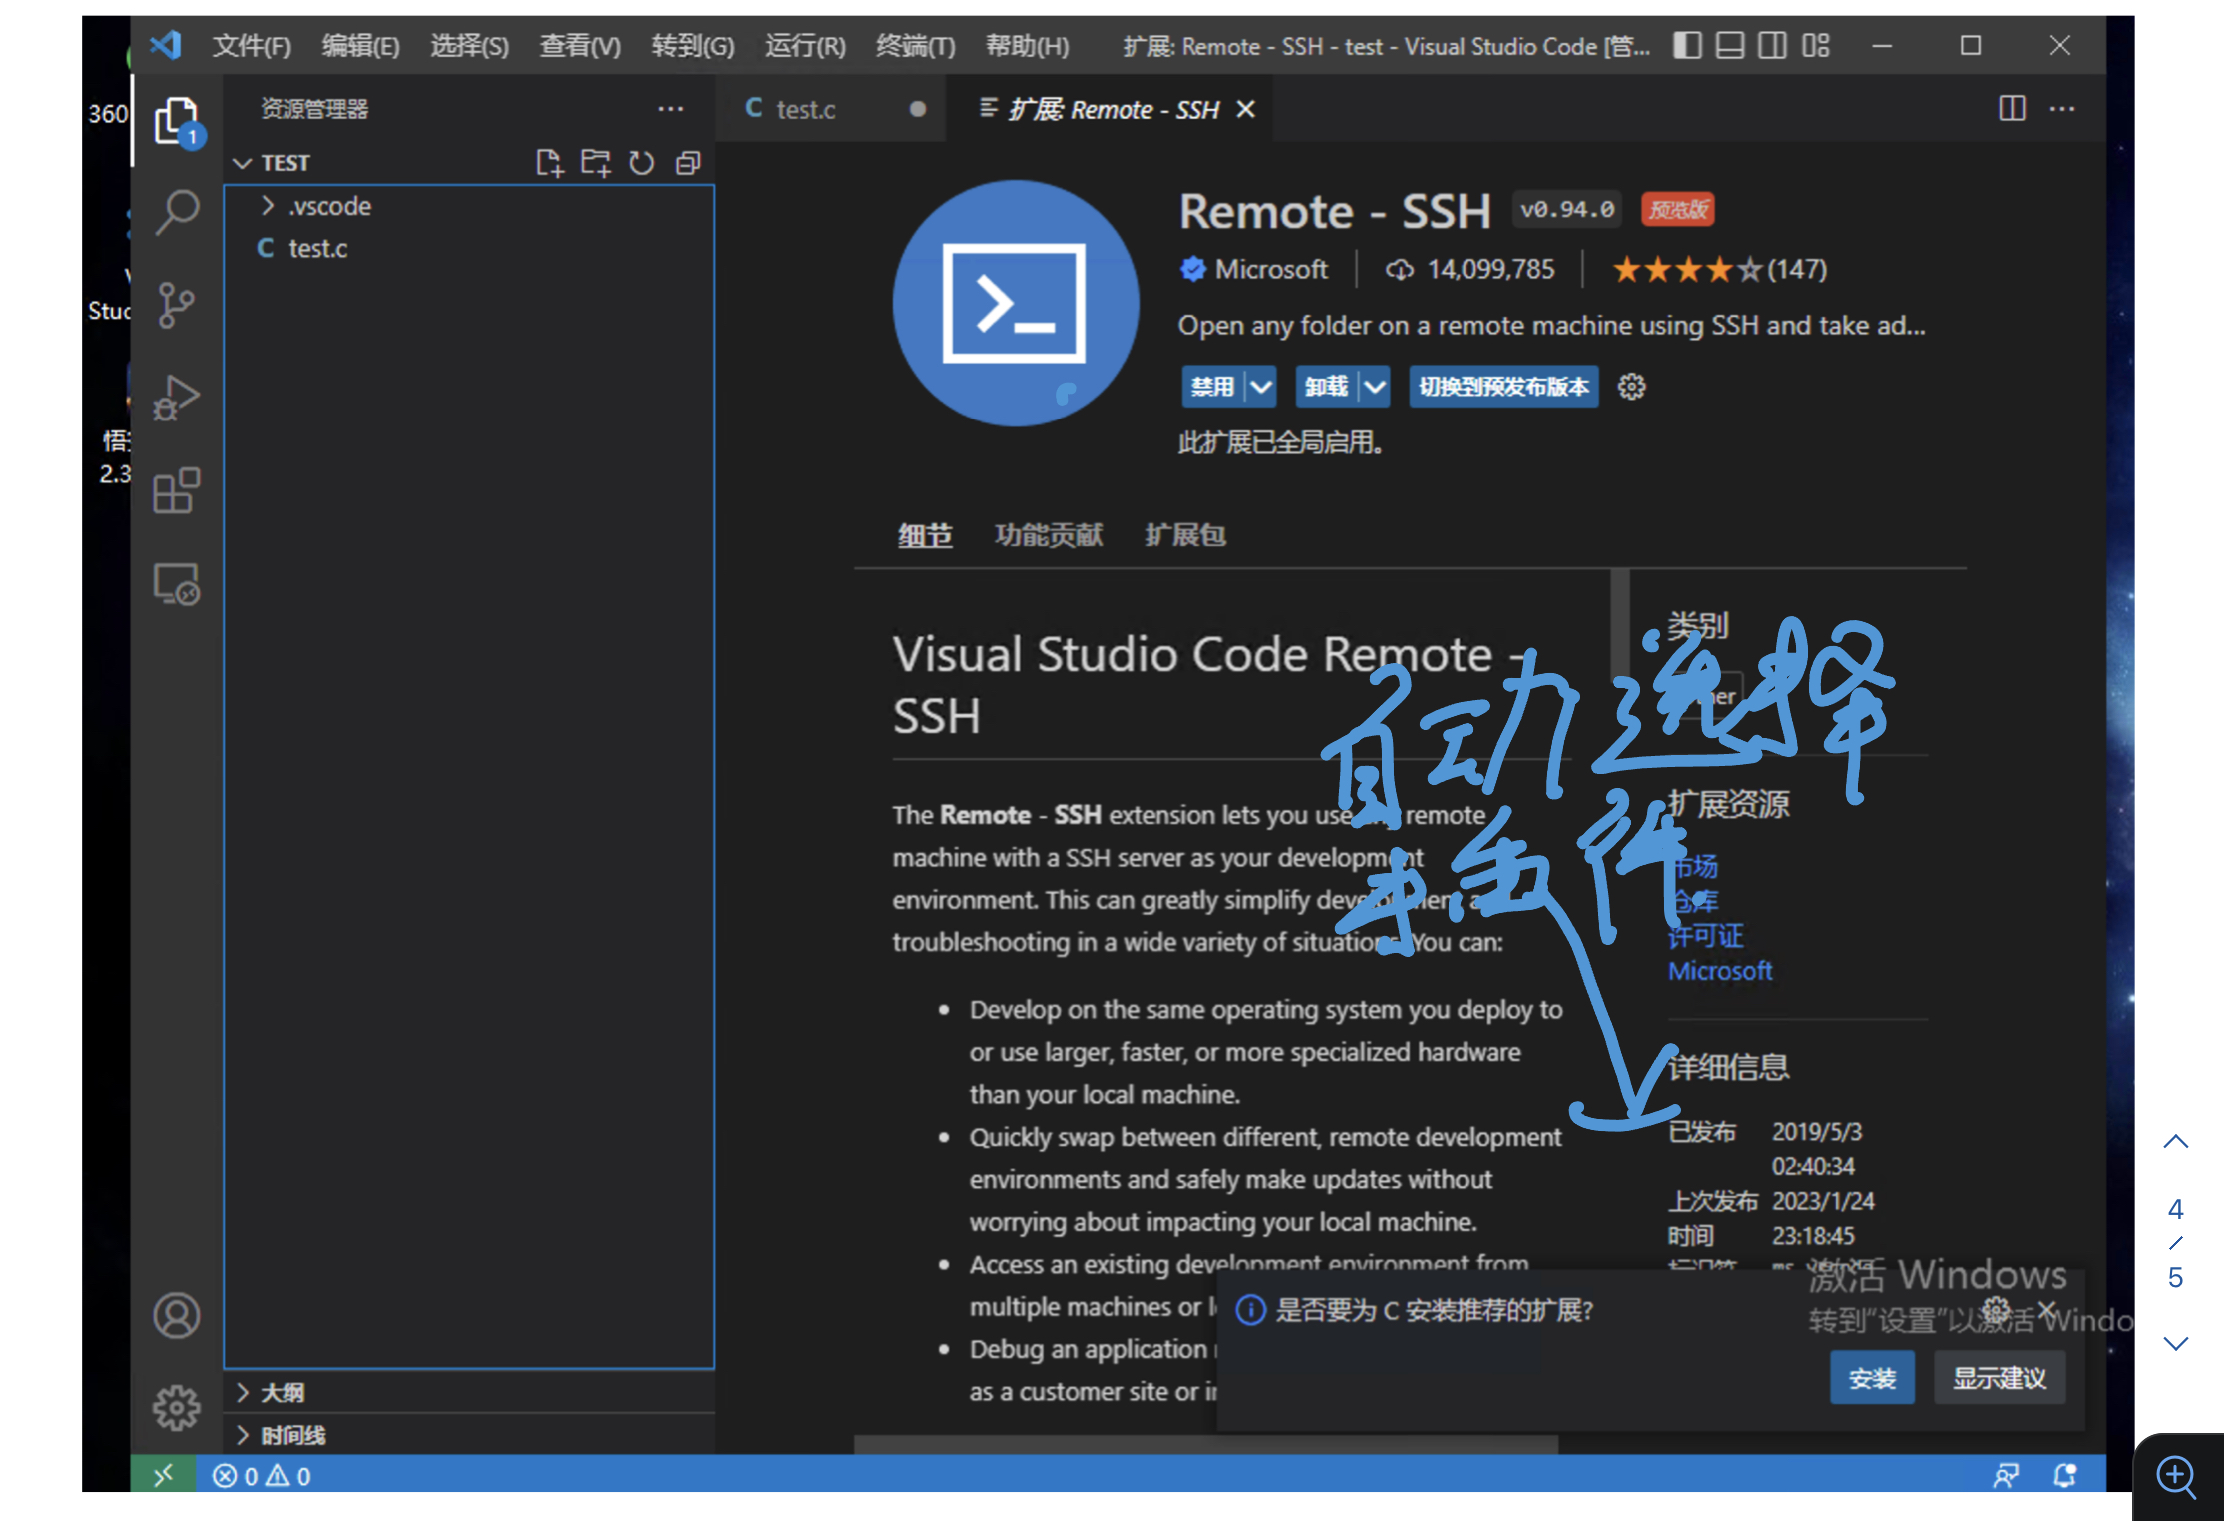2224x1521 pixels.
Task: Open the 编辑(E) menu
Action: click(x=360, y=46)
